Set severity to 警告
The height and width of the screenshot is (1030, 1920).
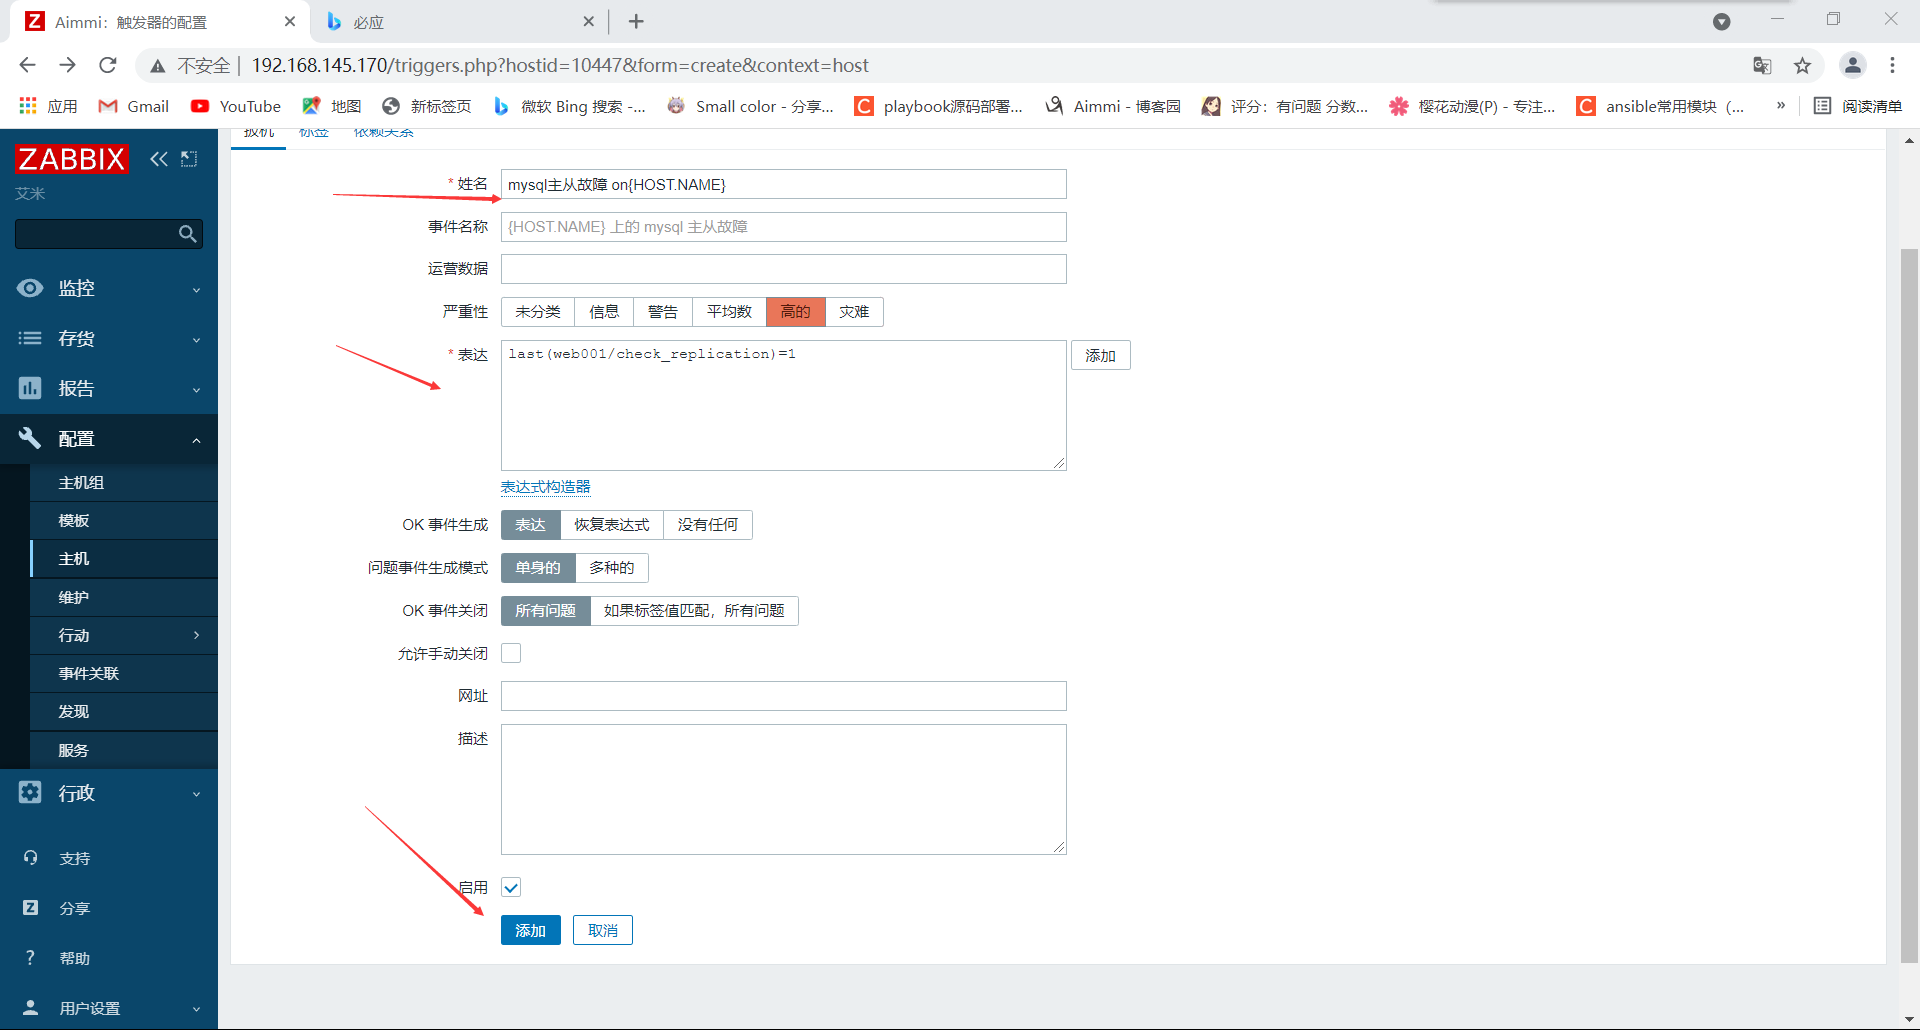(x=663, y=312)
